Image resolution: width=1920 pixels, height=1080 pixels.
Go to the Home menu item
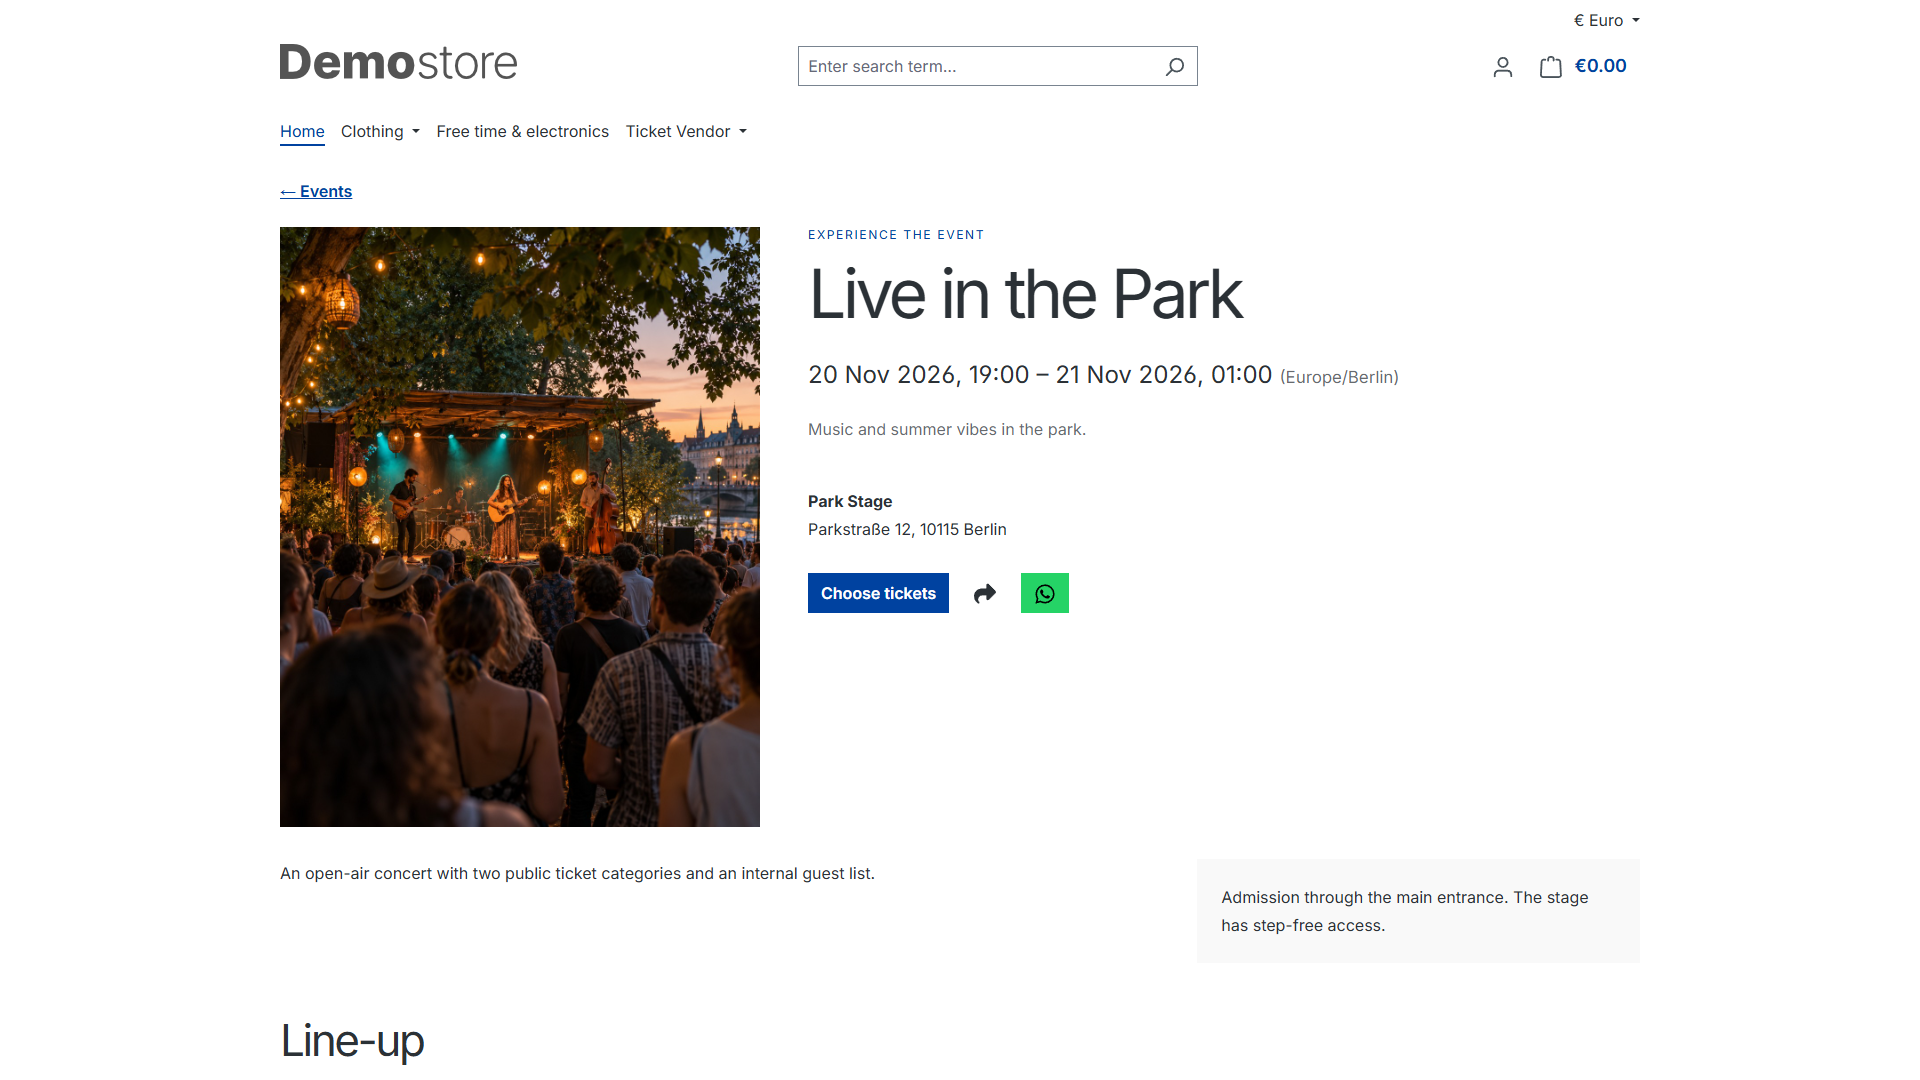(x=302, y=131)
